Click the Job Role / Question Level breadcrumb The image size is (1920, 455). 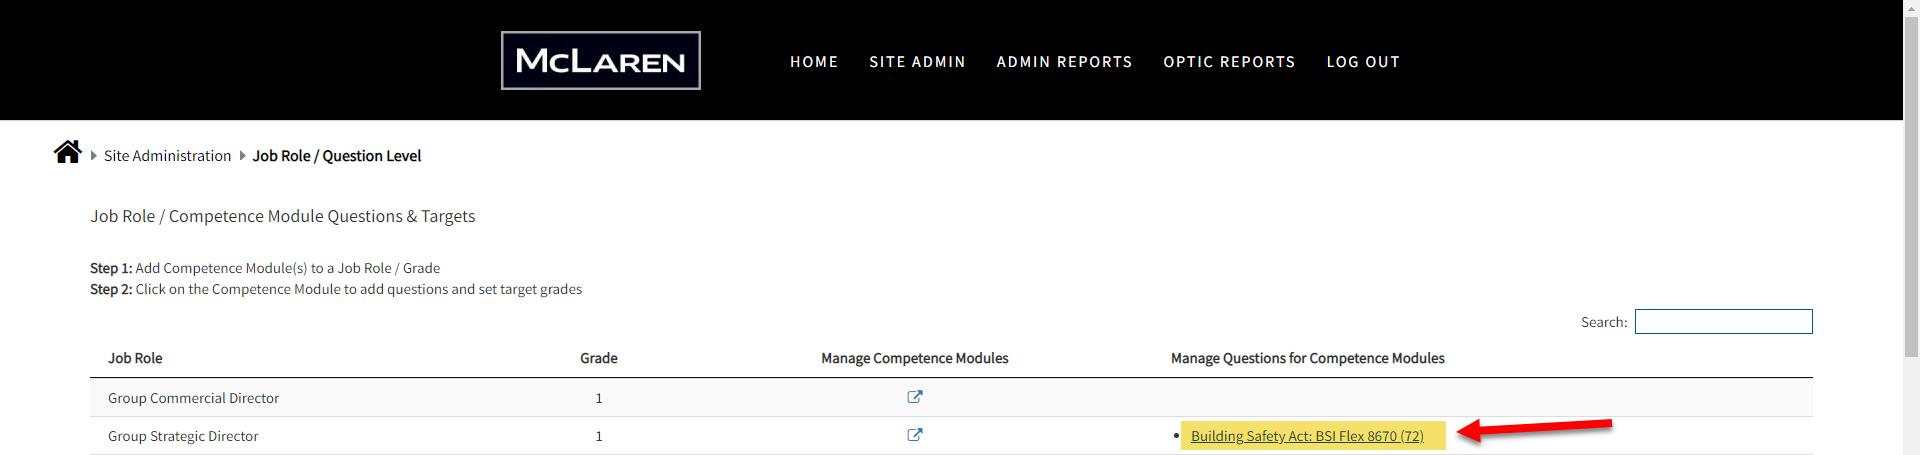click(x=337, y=156)
